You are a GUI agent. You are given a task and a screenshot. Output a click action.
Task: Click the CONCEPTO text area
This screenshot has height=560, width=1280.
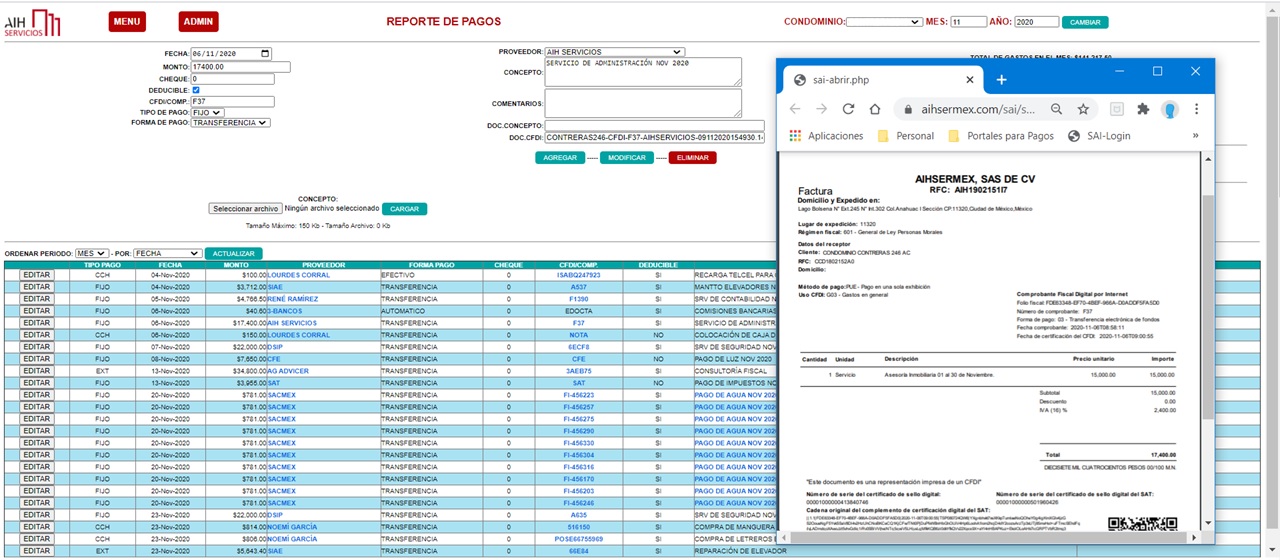643,72
